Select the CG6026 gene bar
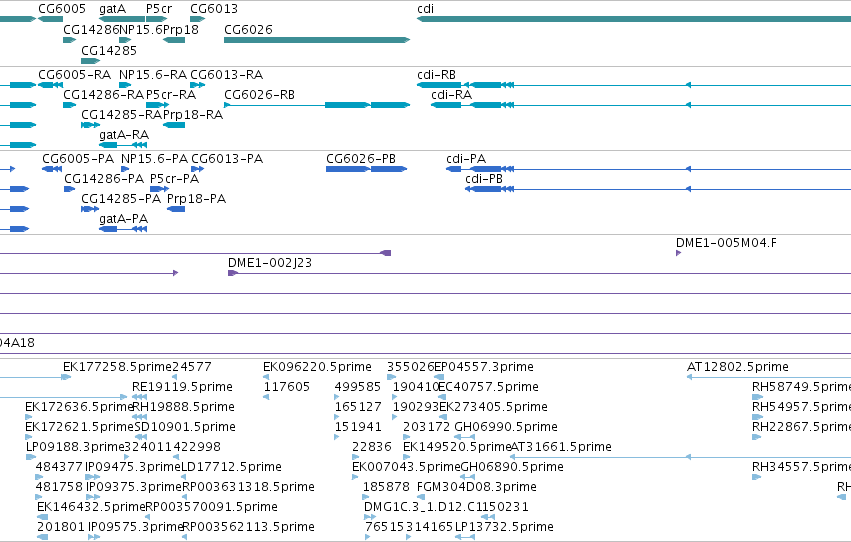The image size is (851, 542). tap(316, 40)
